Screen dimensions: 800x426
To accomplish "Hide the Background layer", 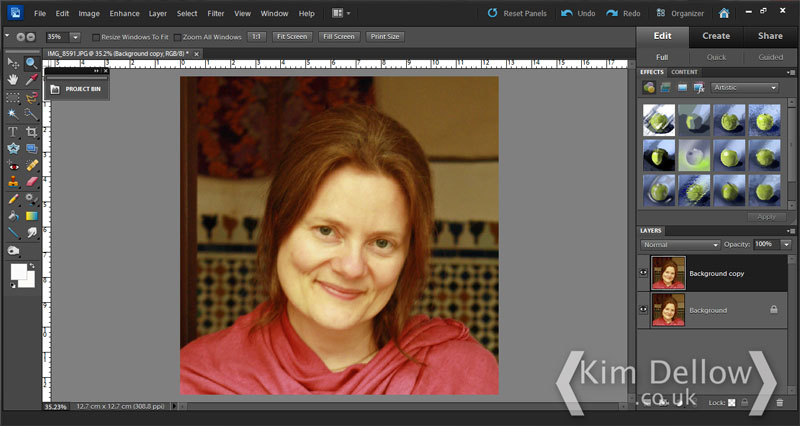I will pos(643,310).
